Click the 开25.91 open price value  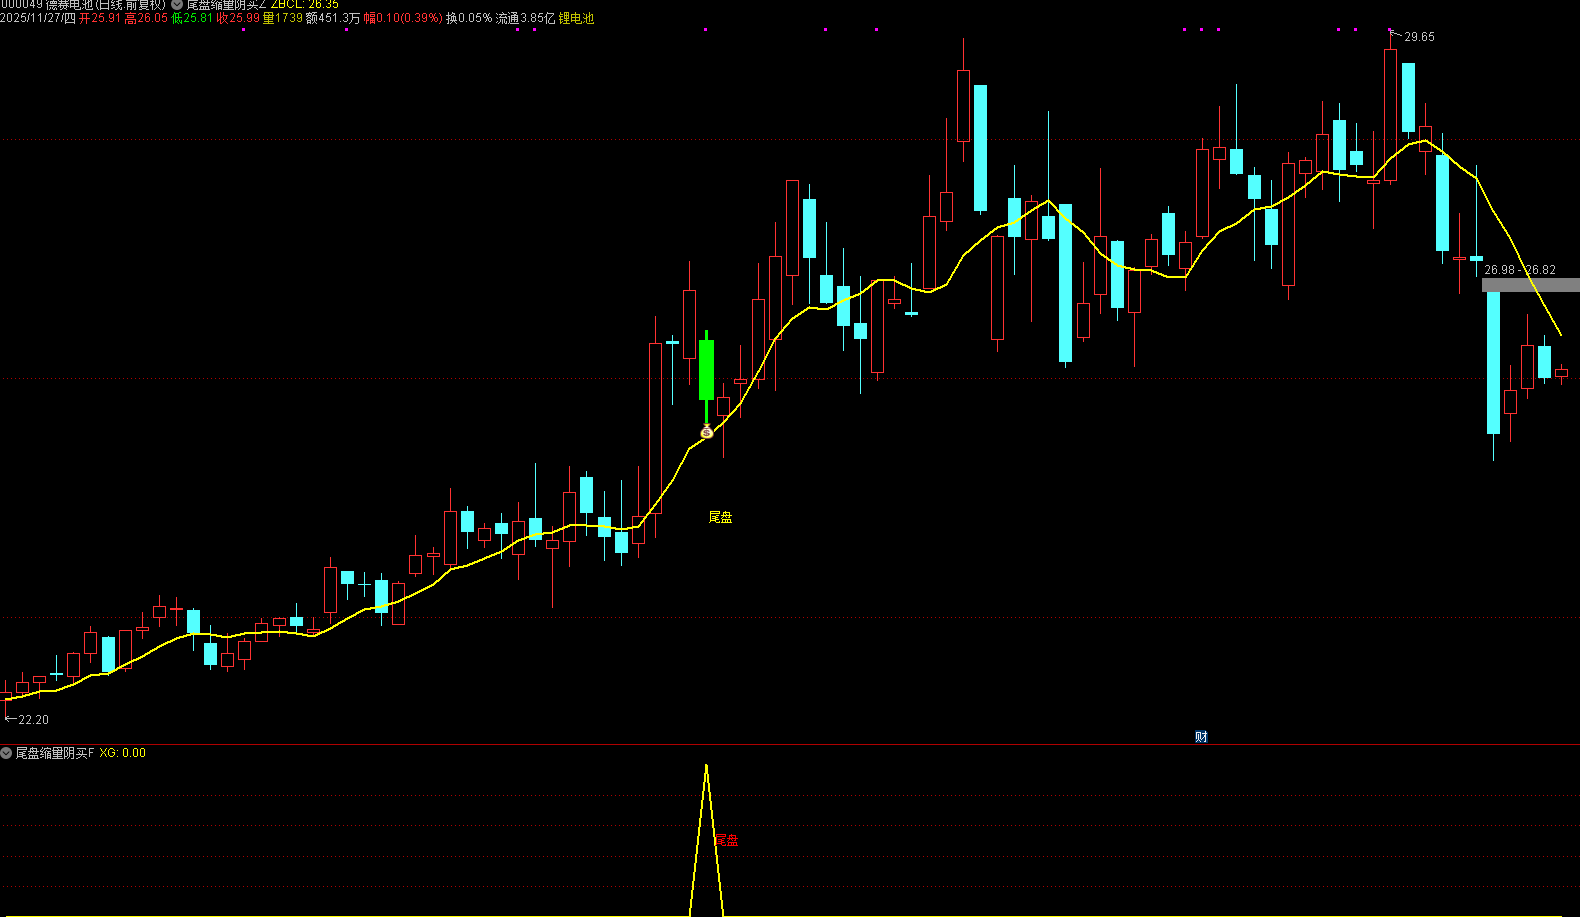[100, 18]
